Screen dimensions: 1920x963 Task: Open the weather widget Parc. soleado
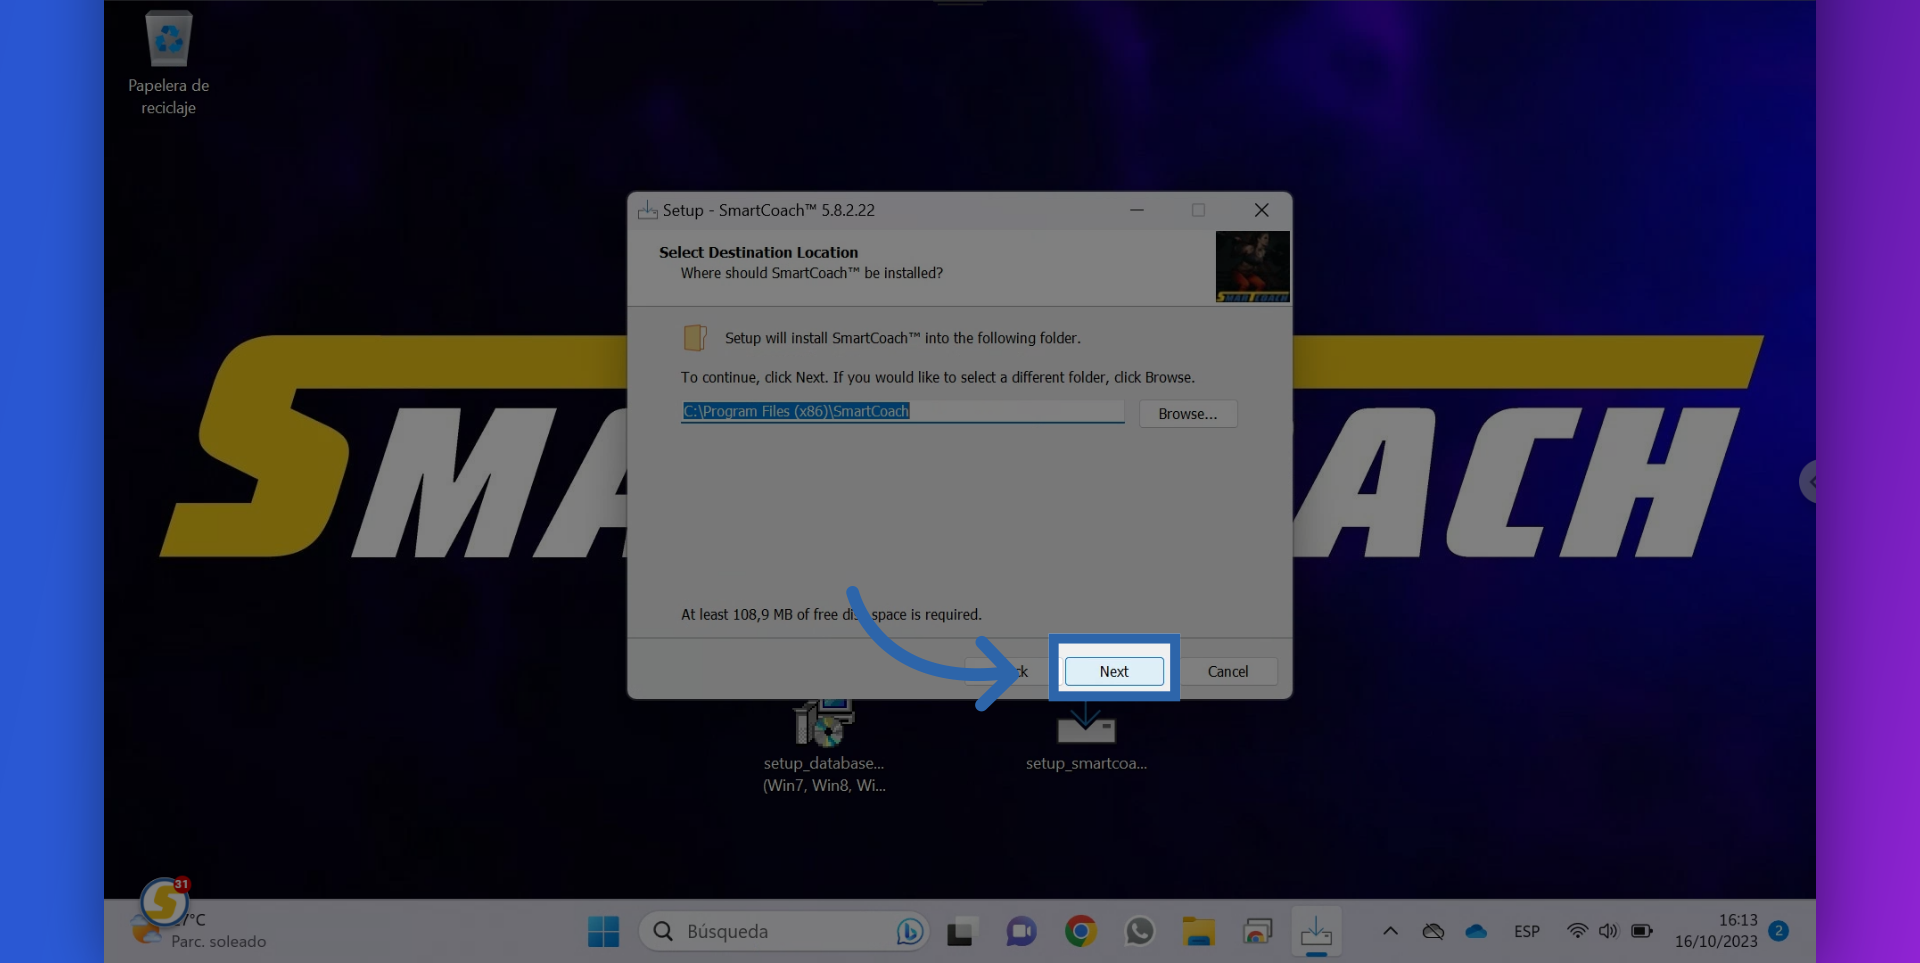coord(200,931)
